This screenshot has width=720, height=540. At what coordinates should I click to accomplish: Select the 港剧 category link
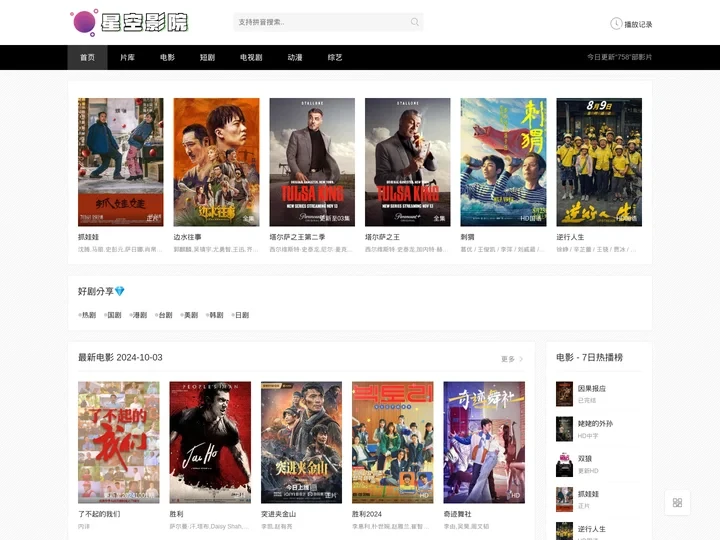tap(138, 315)
